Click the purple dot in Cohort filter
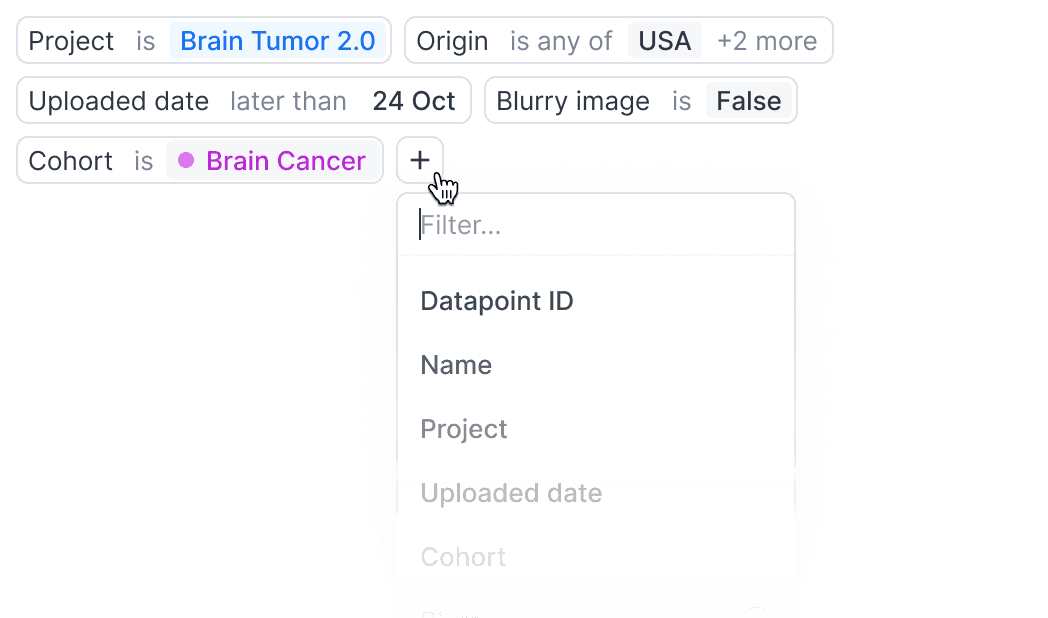 (186, 161)
